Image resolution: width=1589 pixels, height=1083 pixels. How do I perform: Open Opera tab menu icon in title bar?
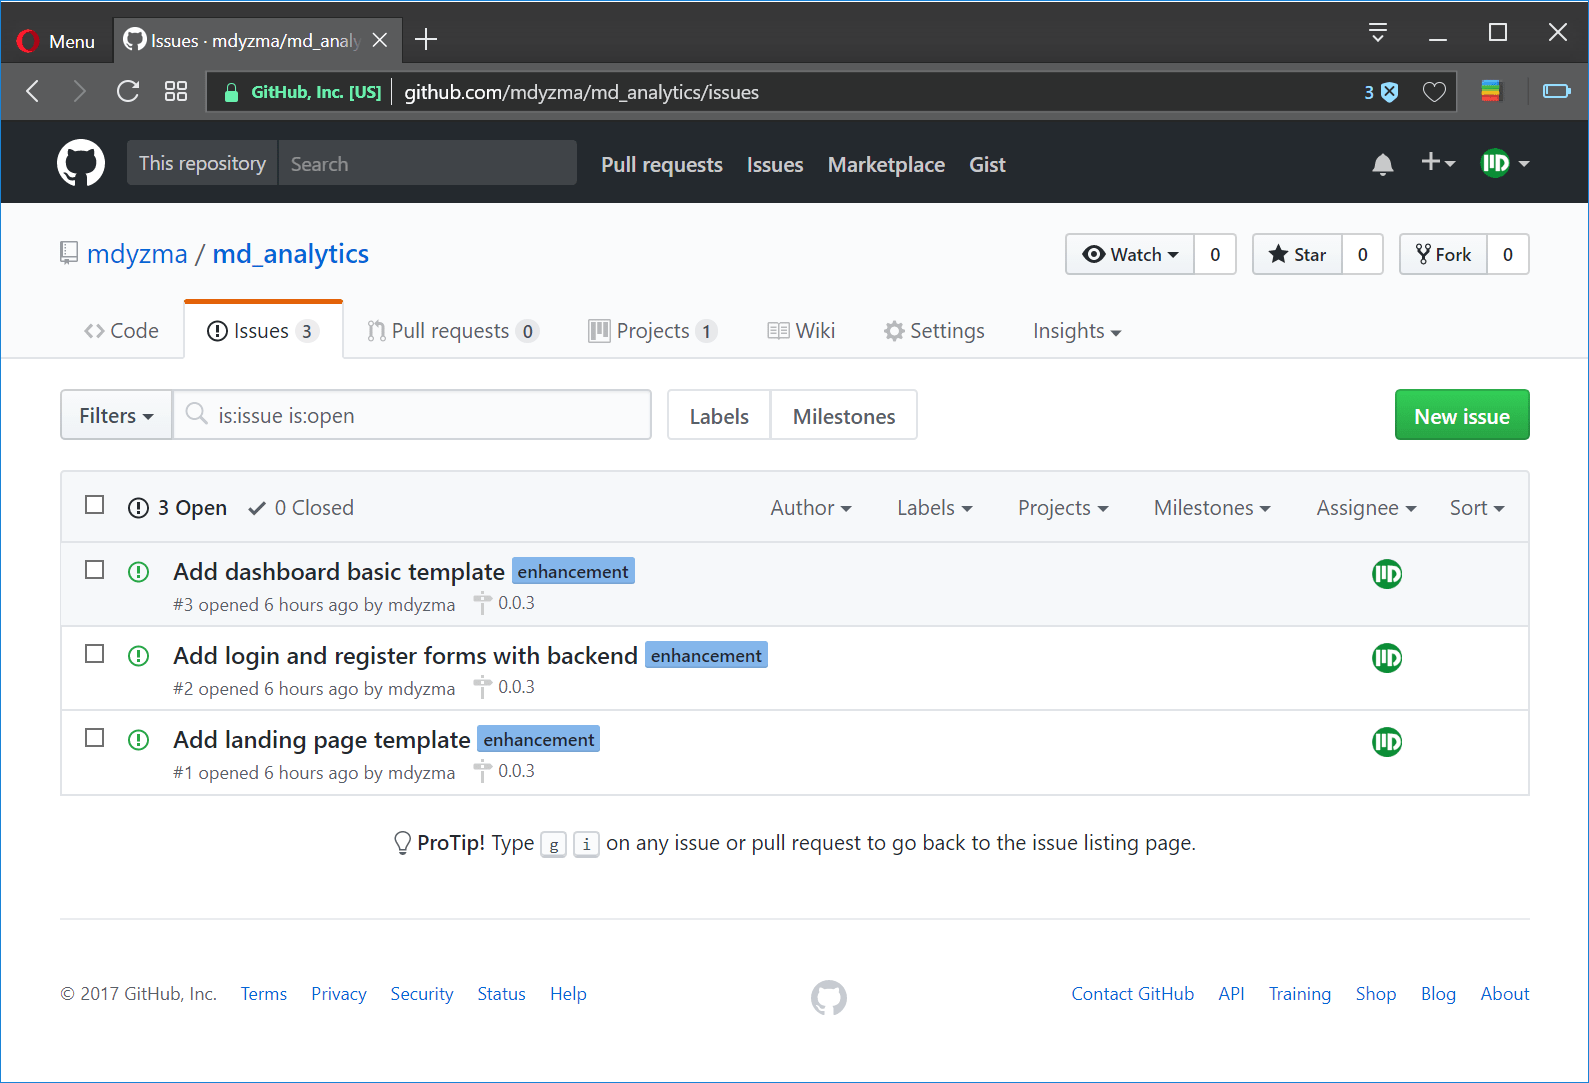[x=1377, y=33]
